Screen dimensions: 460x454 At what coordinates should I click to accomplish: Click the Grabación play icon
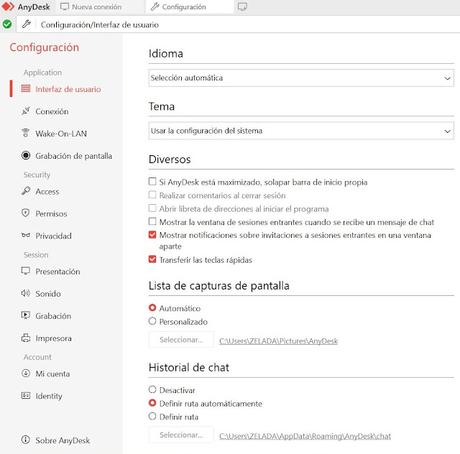26,315
